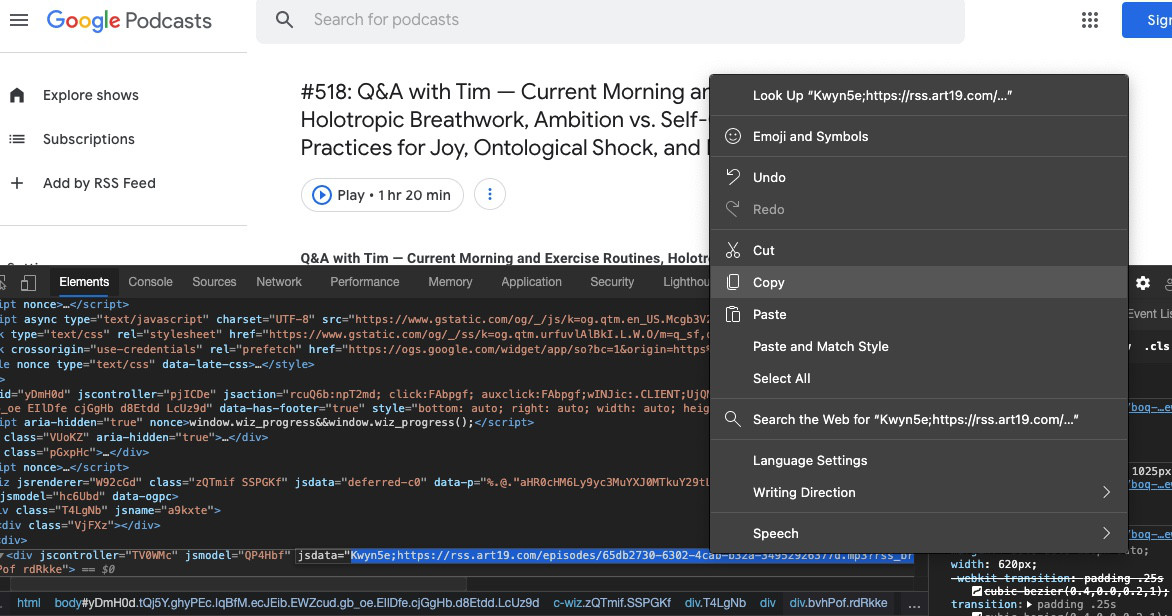1172x616 pixels.
Task: Click the cubic-bezier easing editor swatch
Action: click(x=976, y=591)
